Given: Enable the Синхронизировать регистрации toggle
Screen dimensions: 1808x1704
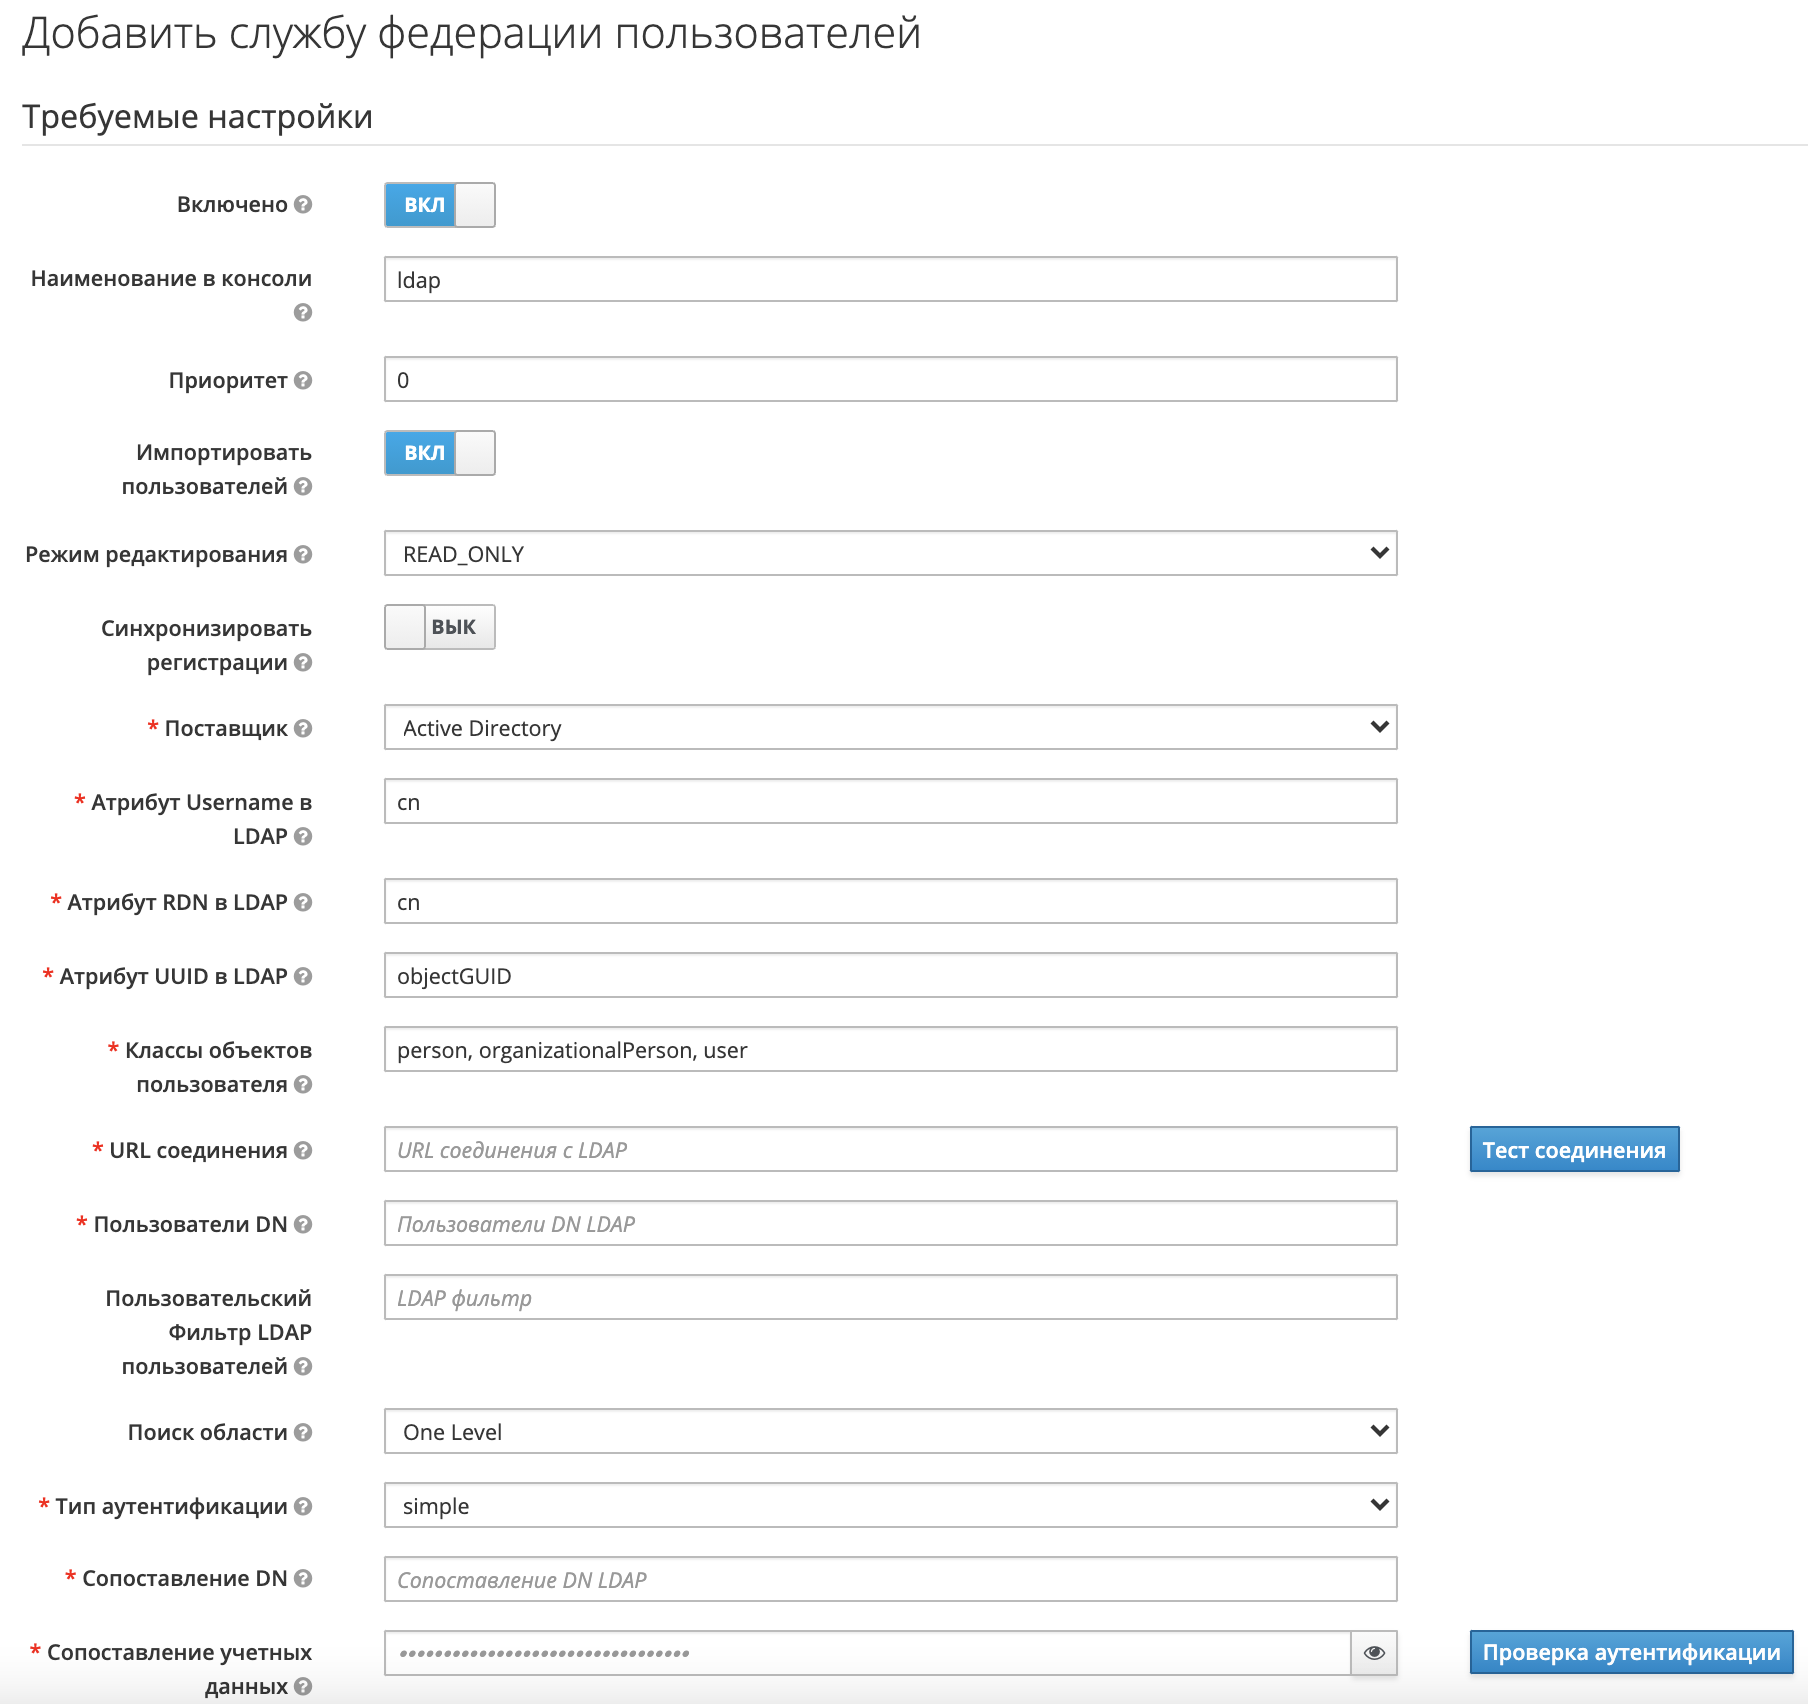Looking at the screenshot, I should click(x=438, y=626).
